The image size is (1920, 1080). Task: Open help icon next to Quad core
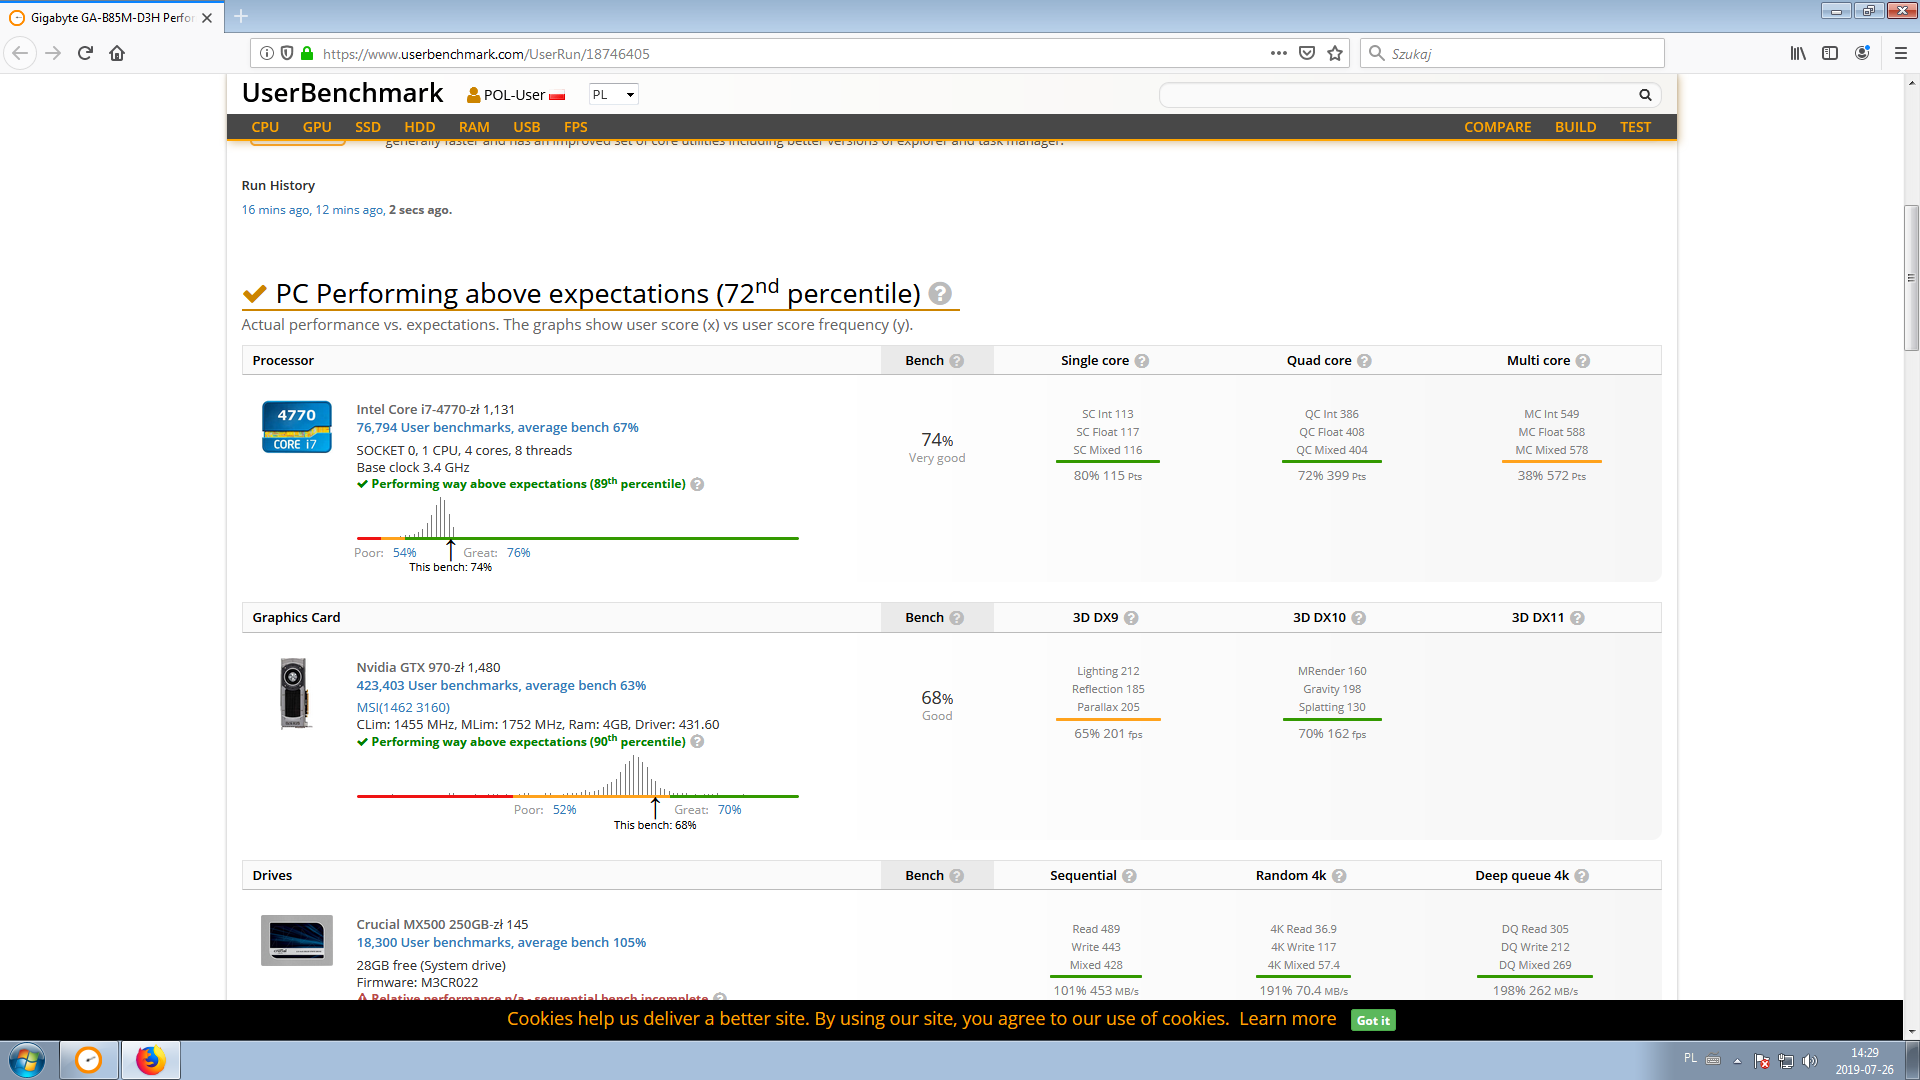[x=1364, y=361]
